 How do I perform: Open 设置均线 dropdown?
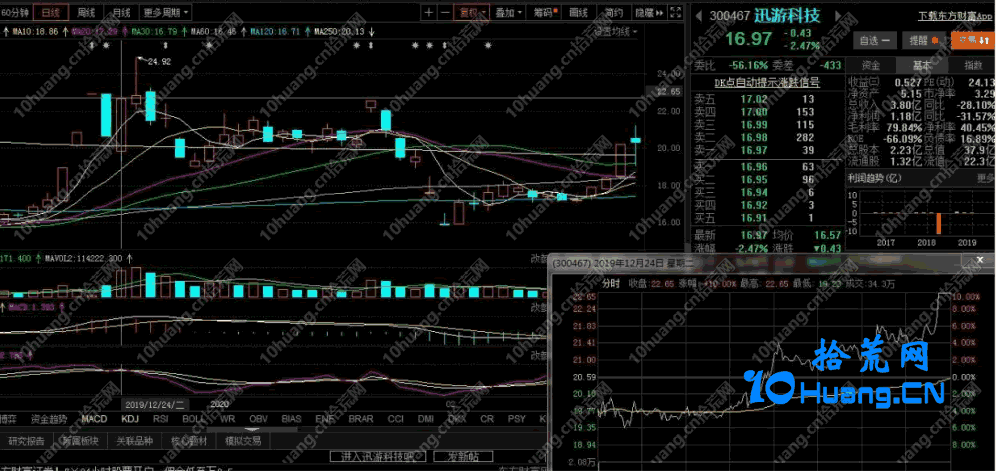click(616, 31)
